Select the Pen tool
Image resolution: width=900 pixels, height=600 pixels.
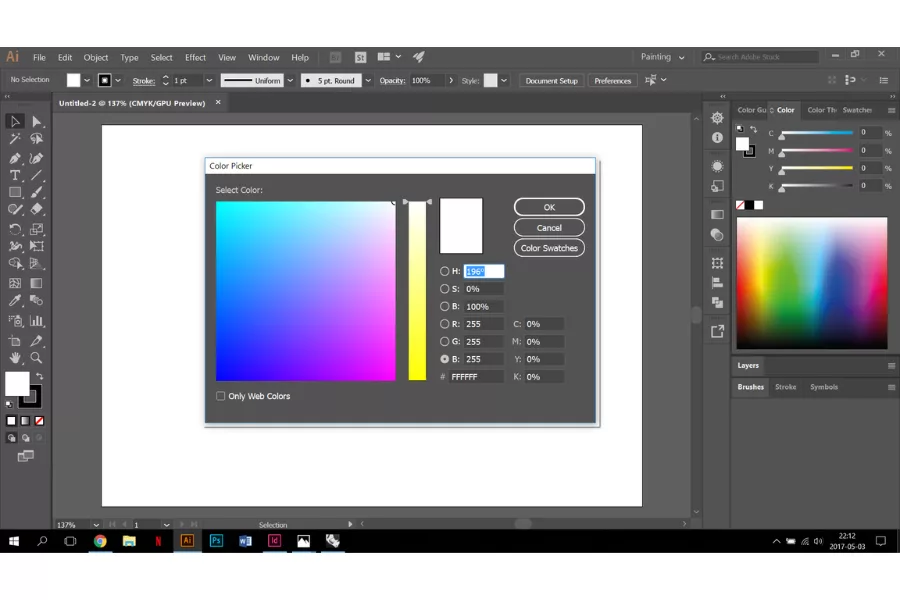pyautogui.click(x=15, y=158)
